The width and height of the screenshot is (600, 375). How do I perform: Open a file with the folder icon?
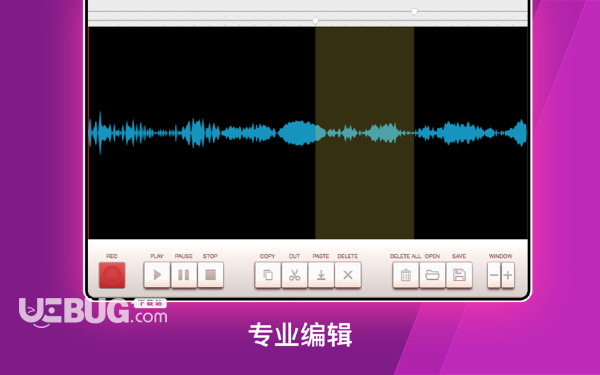[x=432, y=275]
